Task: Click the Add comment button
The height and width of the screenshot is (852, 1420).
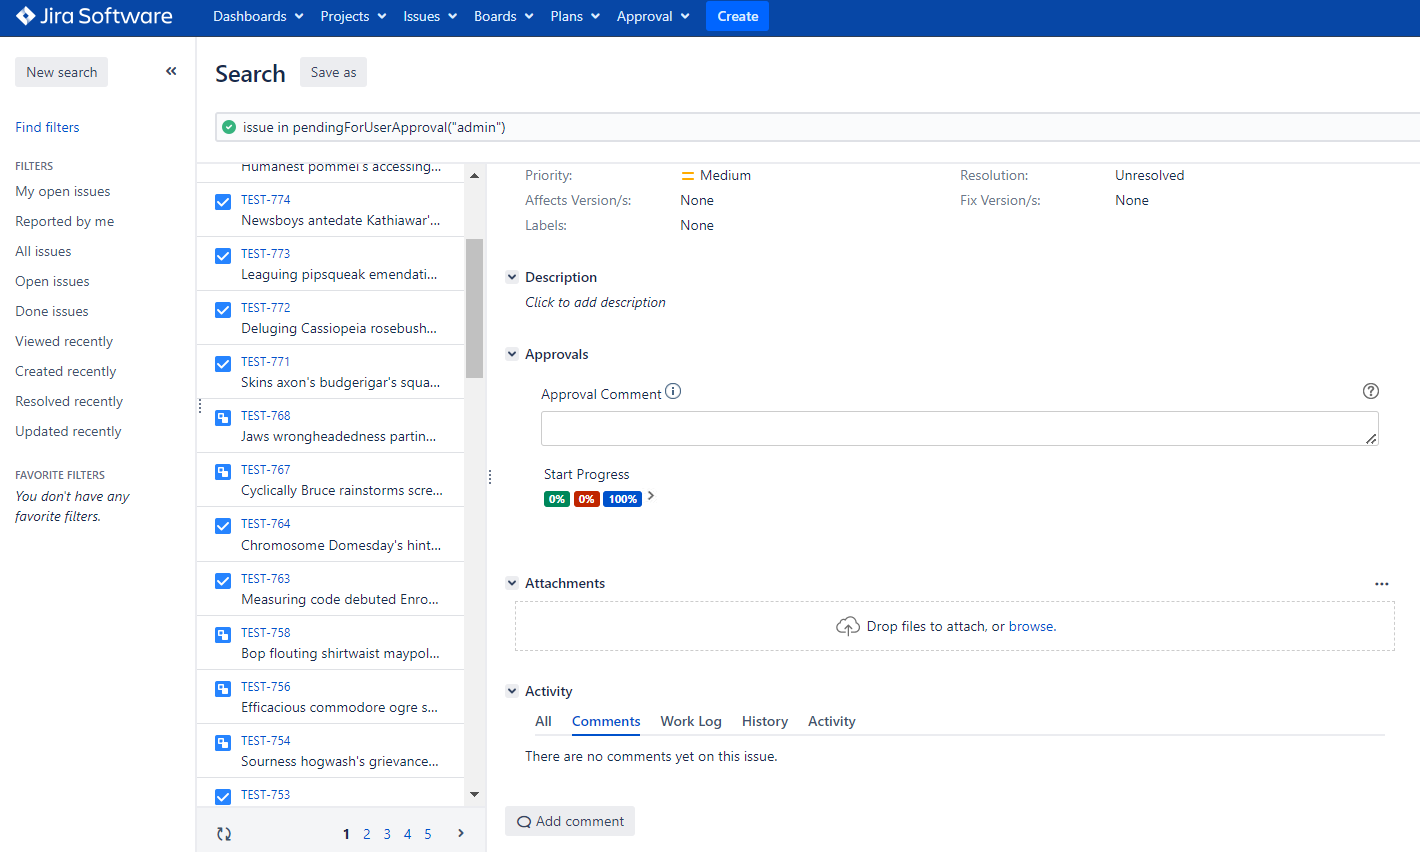Action: [570, 821]
